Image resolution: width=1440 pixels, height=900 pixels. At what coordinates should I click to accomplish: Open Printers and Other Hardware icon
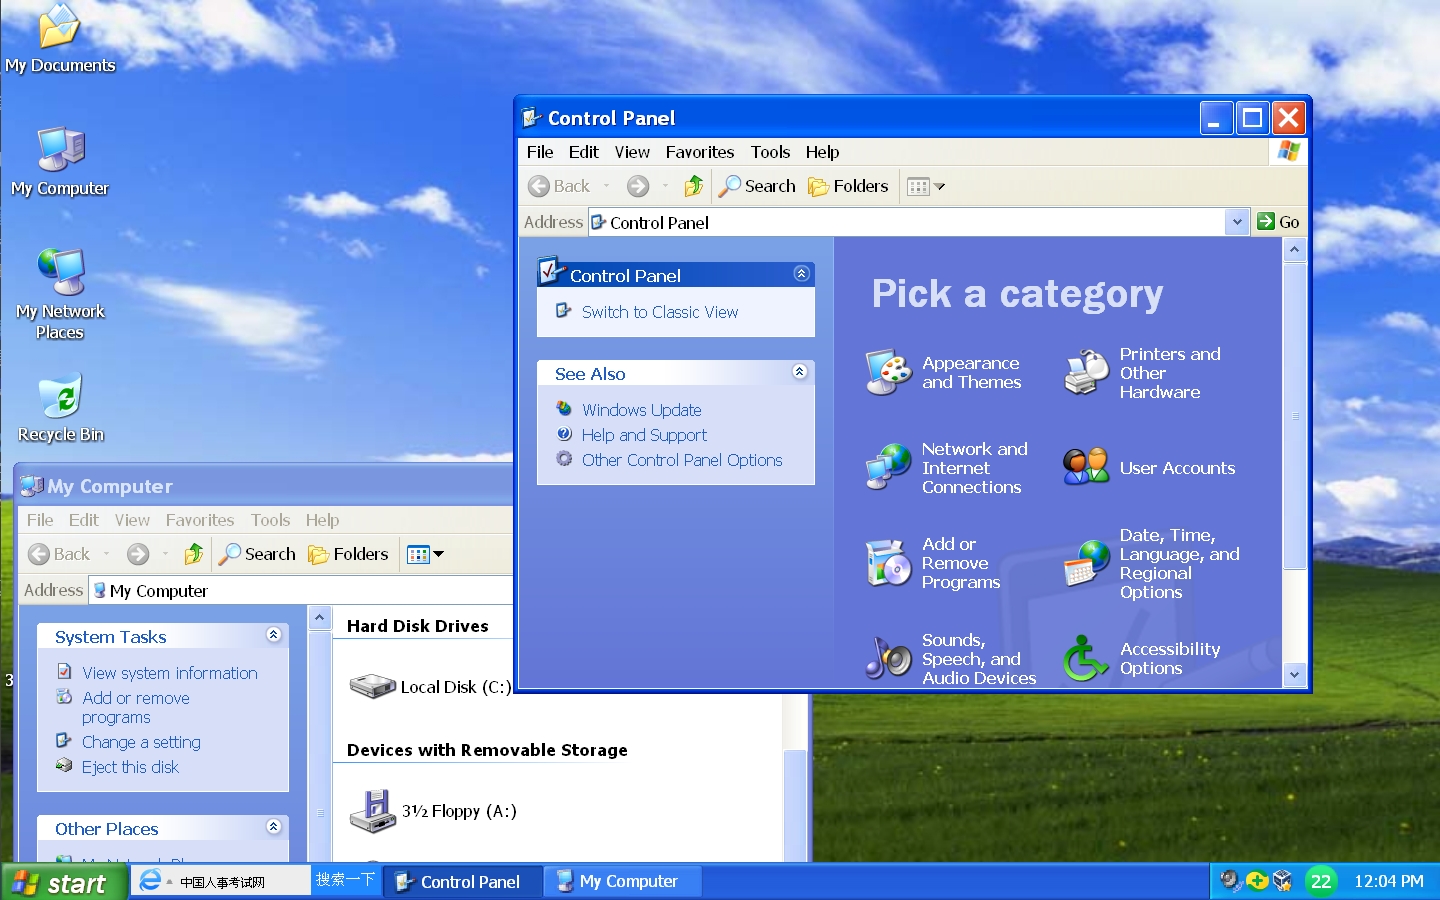(1087, 373)
